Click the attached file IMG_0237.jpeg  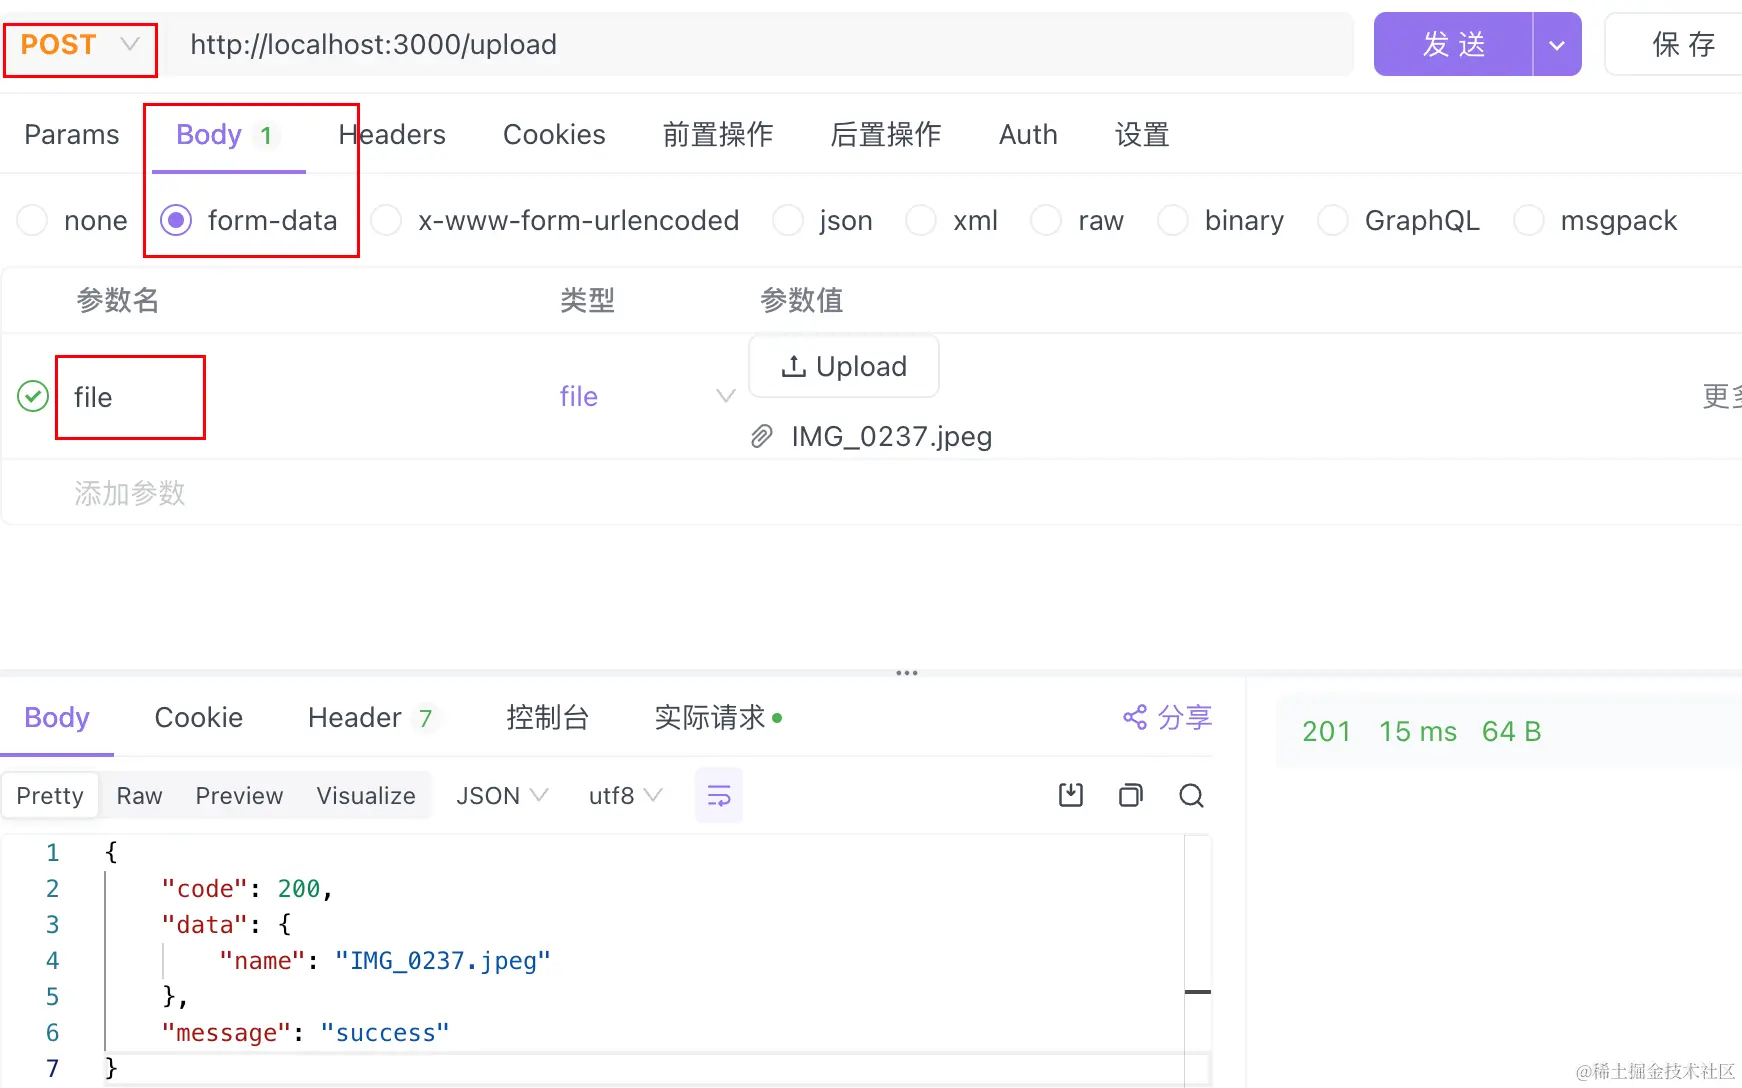pyautogui.click(x=892, y=436)
